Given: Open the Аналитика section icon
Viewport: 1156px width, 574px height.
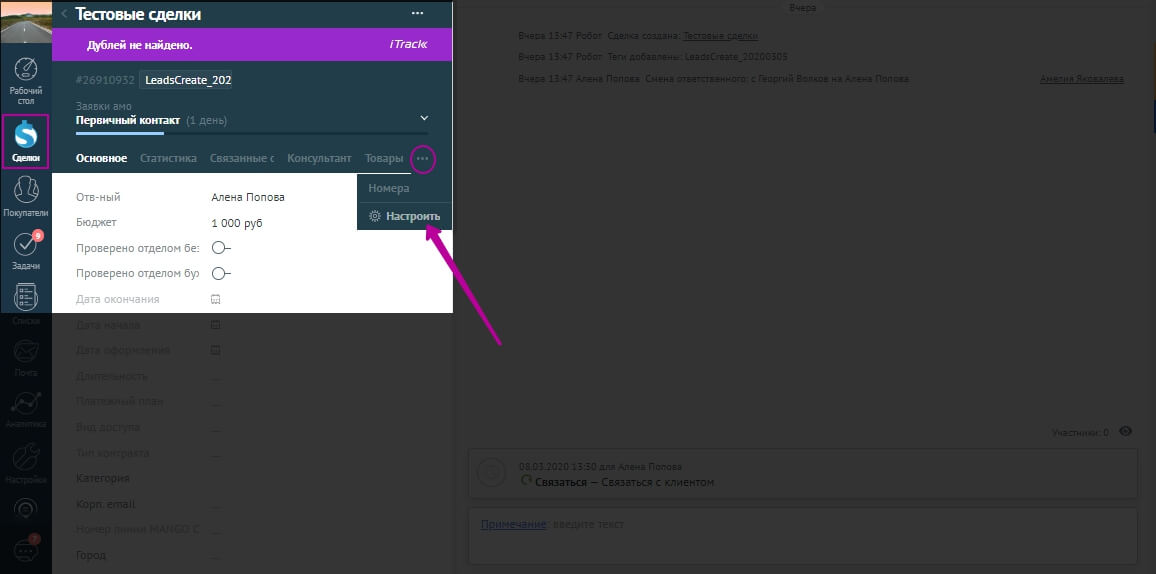Looking at the screenshot, I should (26, 408).
